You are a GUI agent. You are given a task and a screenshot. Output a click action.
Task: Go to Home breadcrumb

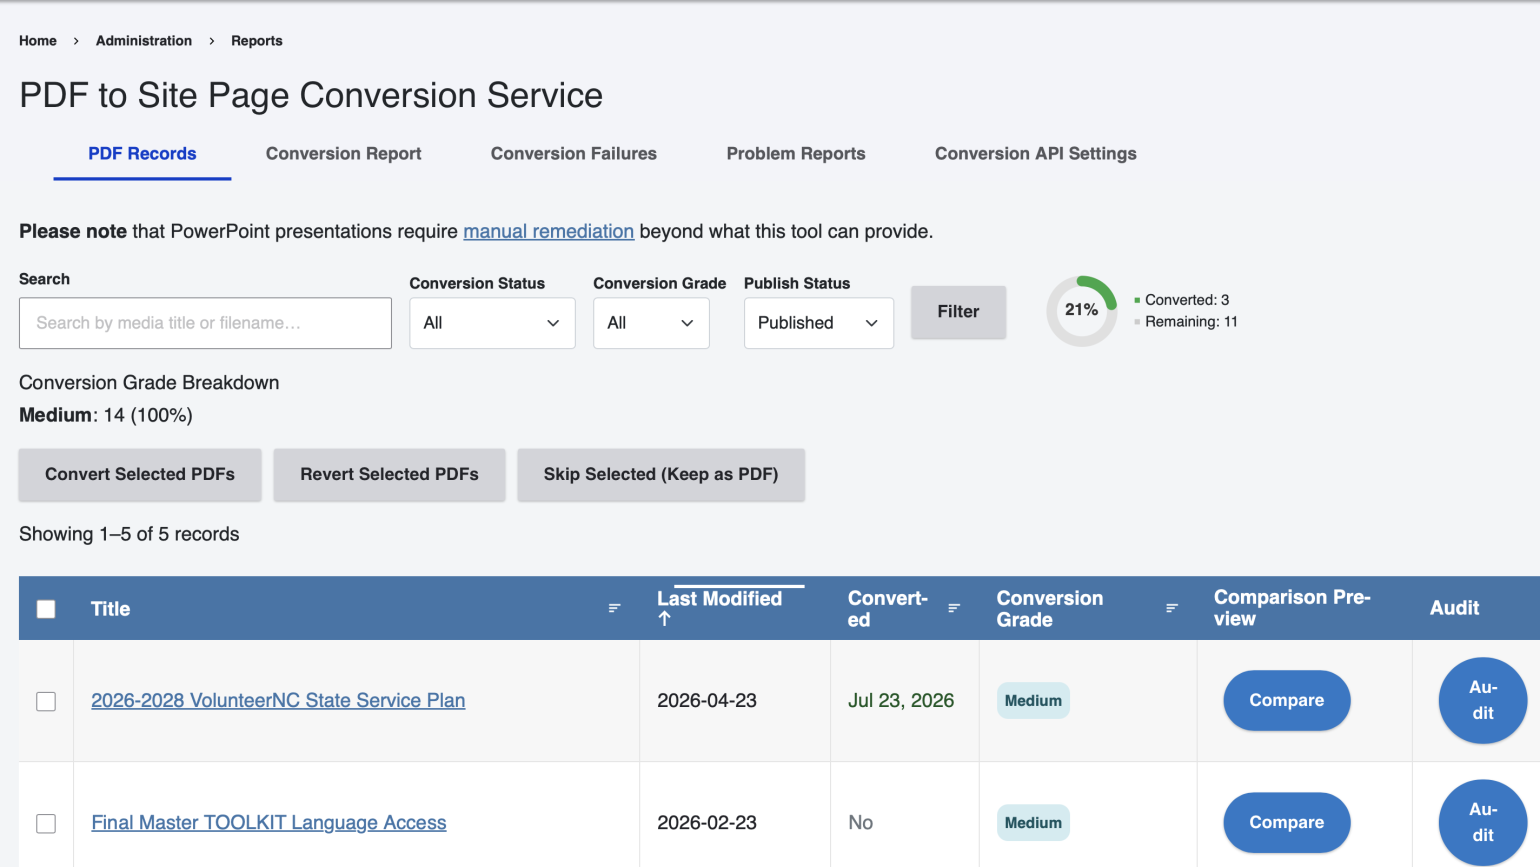coord(38,41)
